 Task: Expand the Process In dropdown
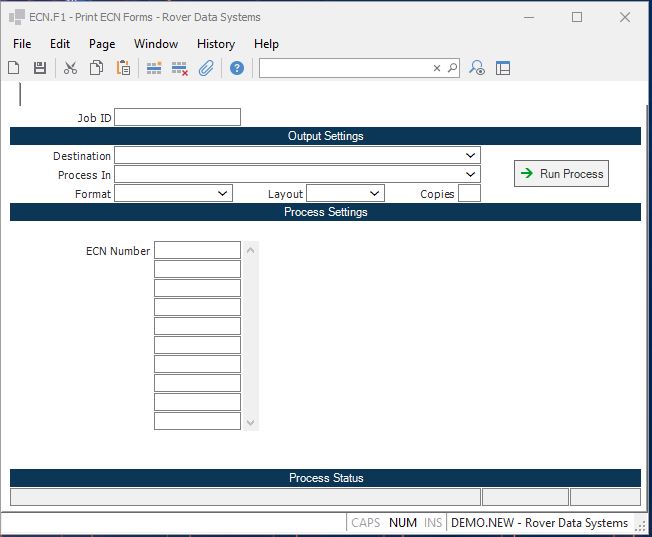click(470, 175)
